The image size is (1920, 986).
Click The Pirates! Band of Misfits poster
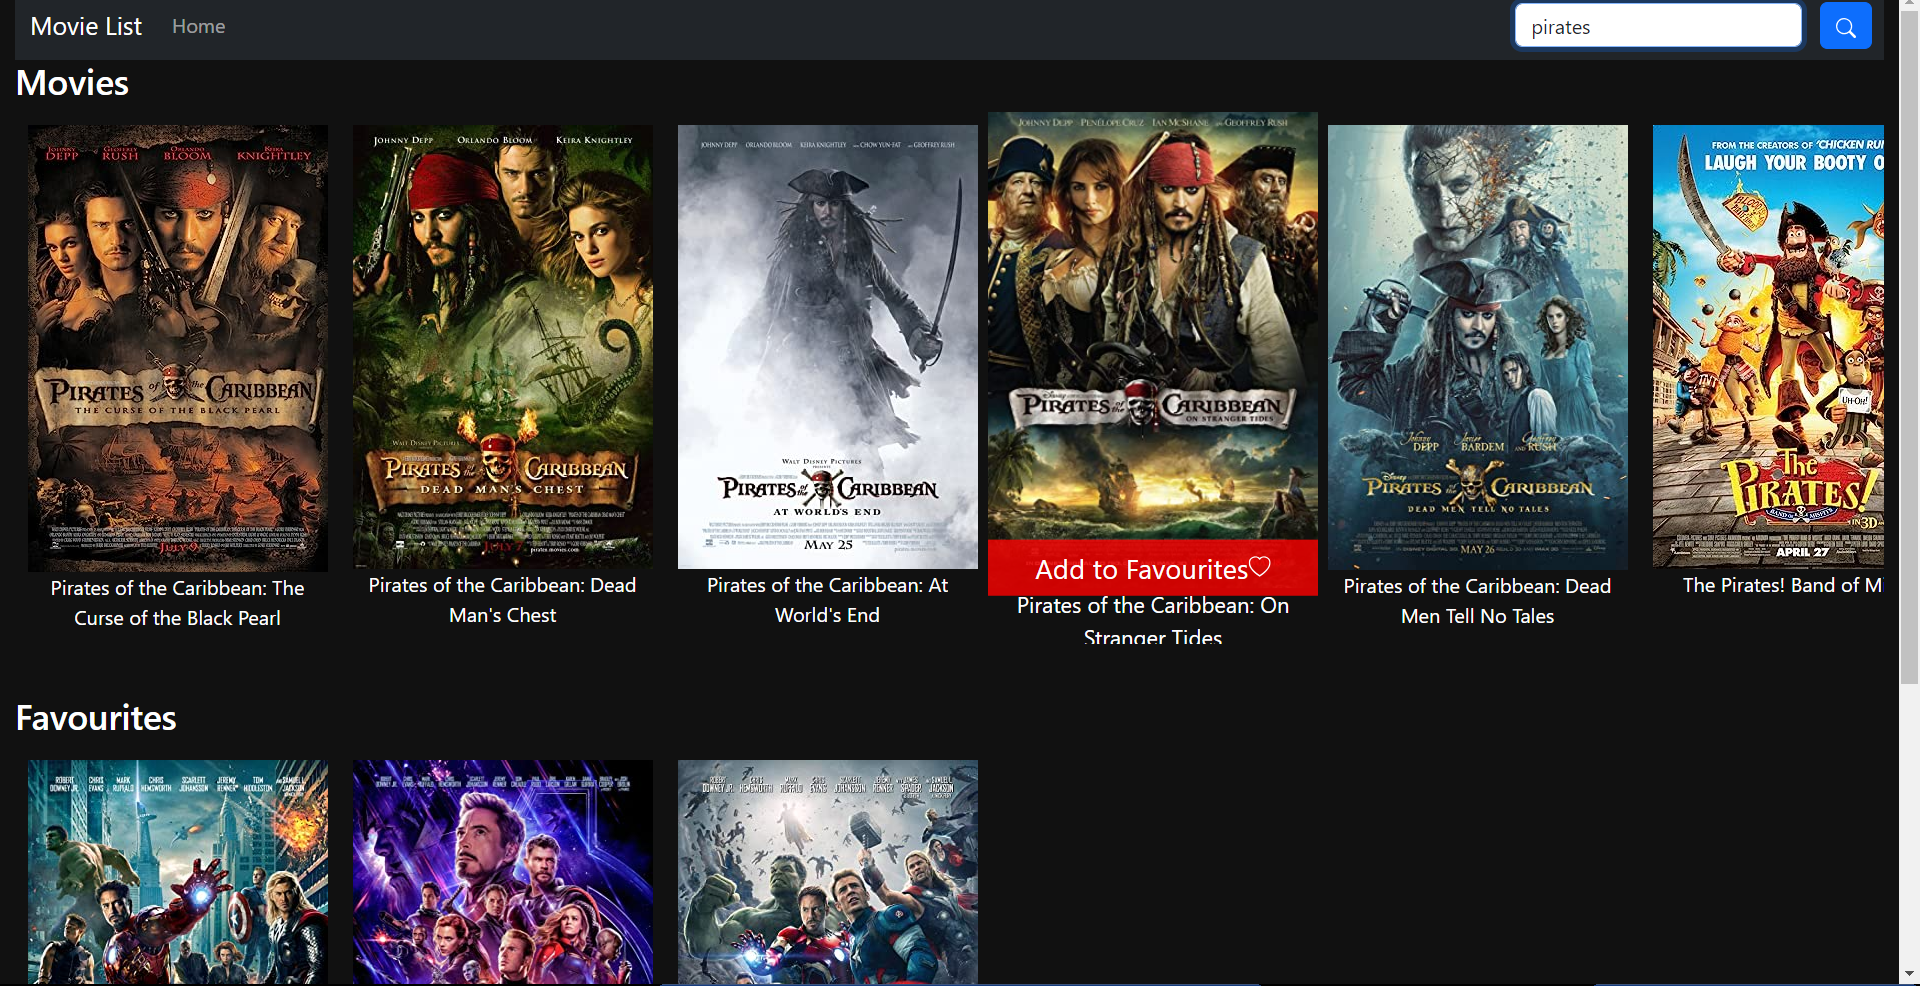click(x=1767, y=346)
